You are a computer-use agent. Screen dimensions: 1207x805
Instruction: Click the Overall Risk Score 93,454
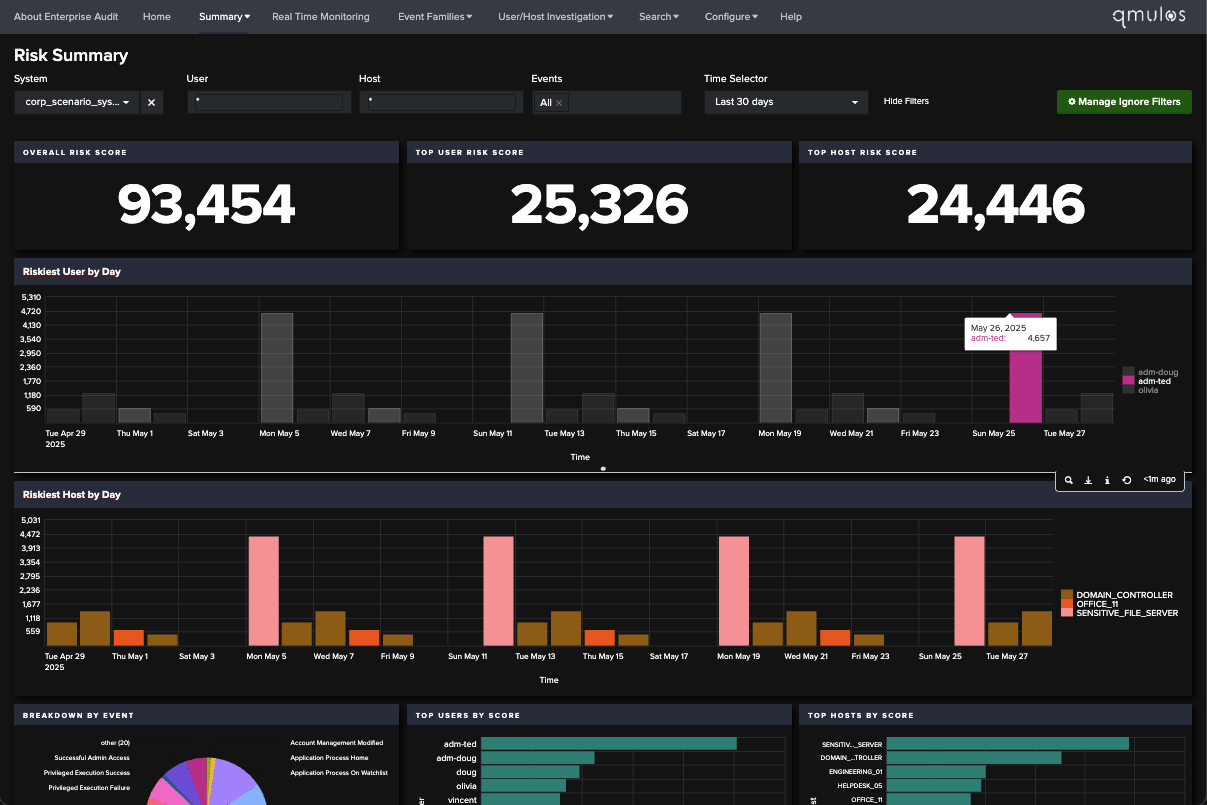206,204
